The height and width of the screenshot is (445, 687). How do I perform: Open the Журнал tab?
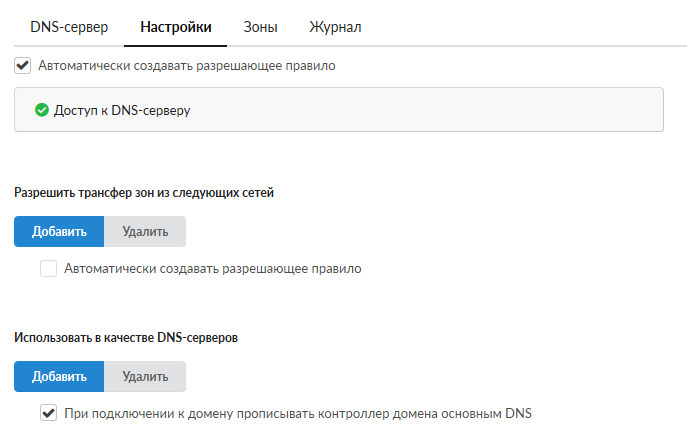[335, 27]
